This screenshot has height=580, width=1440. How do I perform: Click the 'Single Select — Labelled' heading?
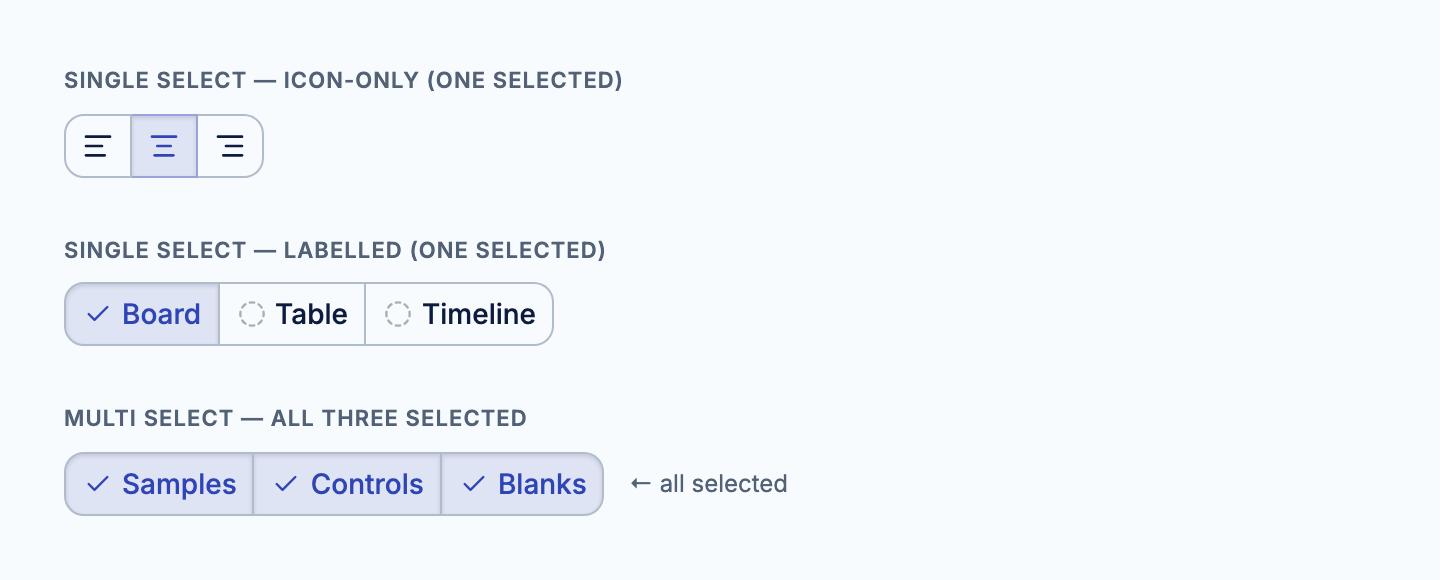[335, 250]
